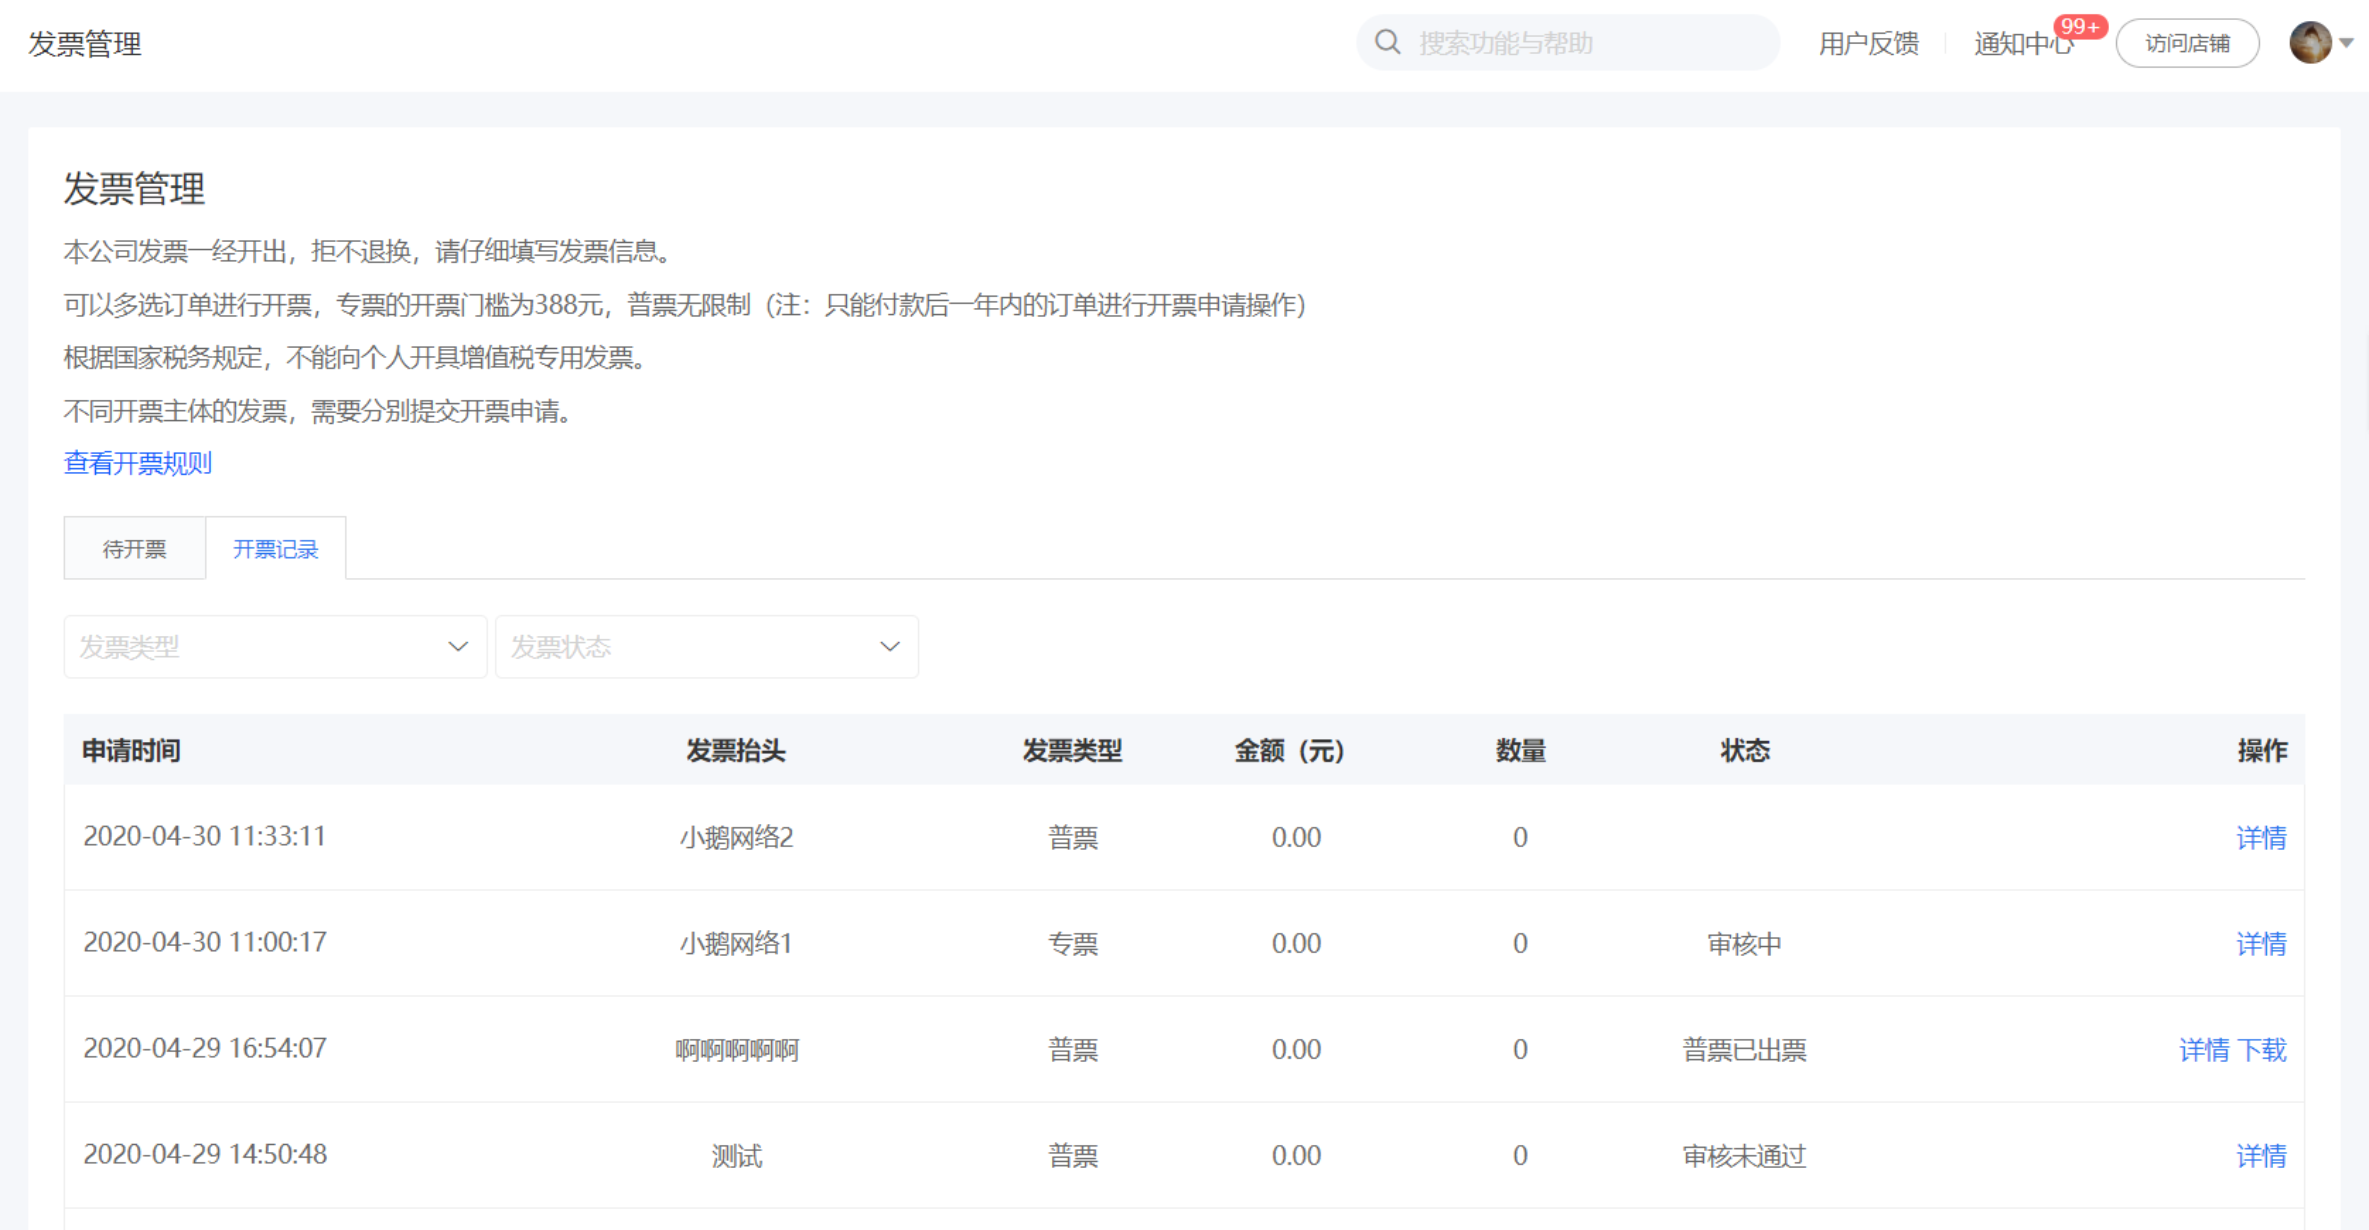Click the 普票已出票 status cell
2369x1230 pixels.
point(1745,1050)
